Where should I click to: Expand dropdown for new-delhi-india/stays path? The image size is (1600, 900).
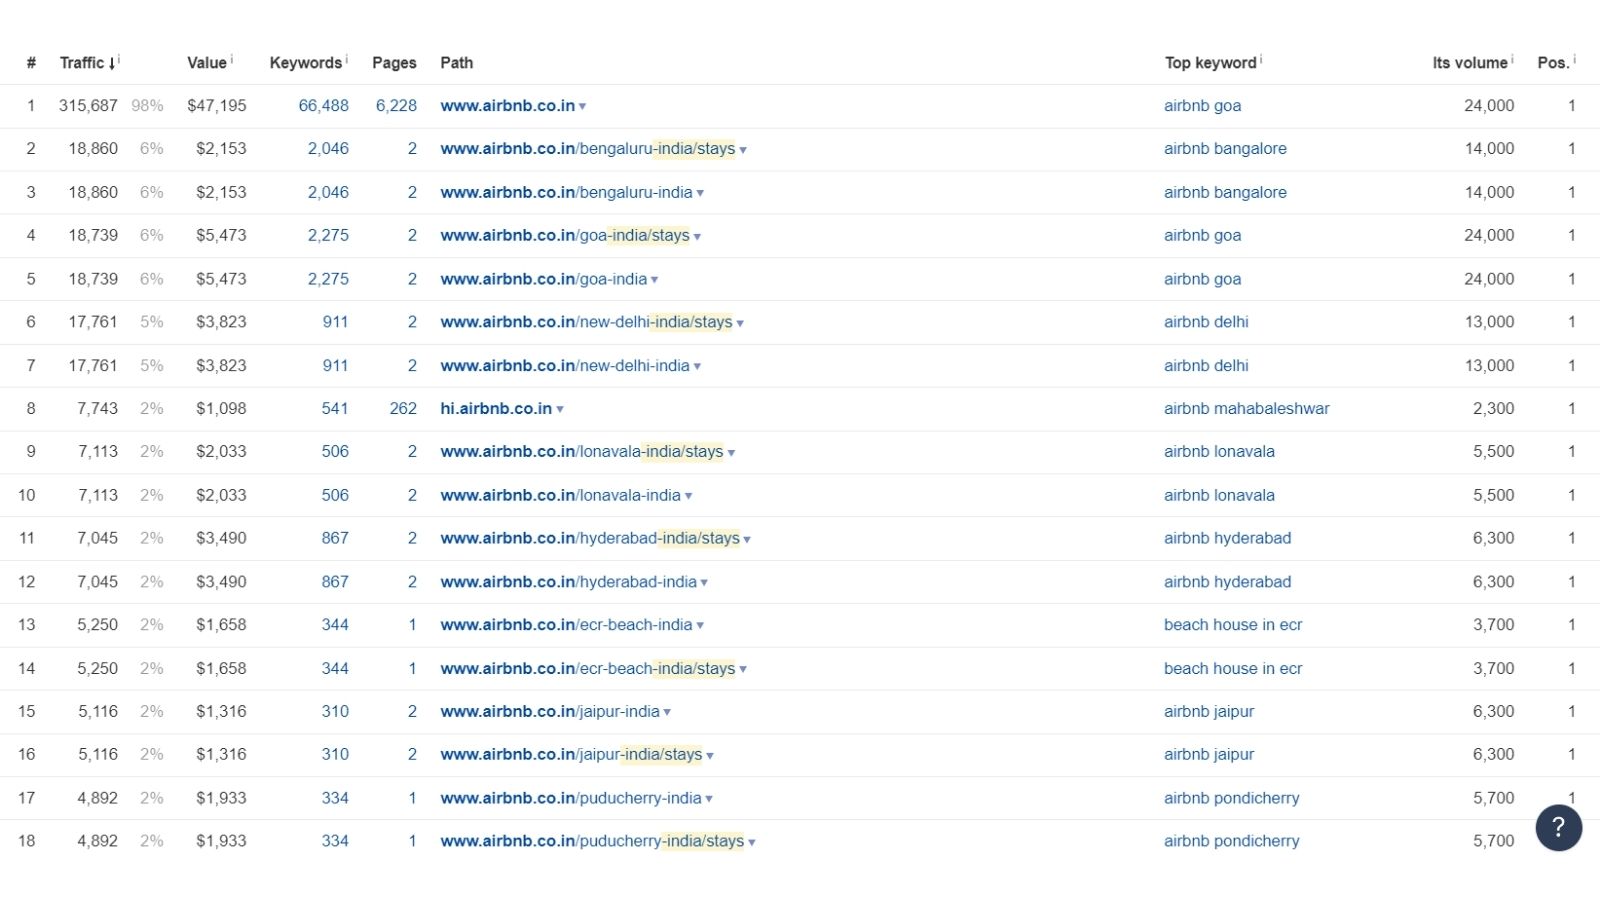pyautogui.click(x=740, y=323)
